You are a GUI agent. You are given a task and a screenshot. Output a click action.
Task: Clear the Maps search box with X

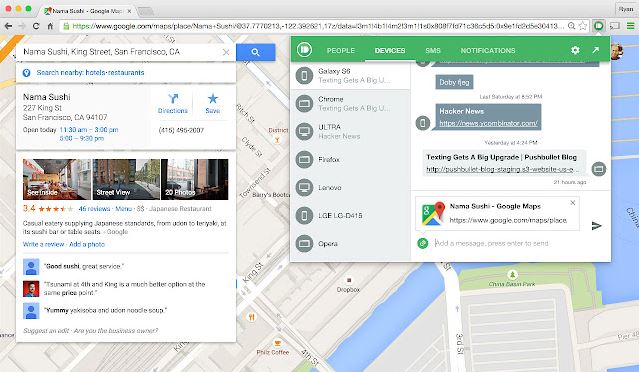point(226,52)
